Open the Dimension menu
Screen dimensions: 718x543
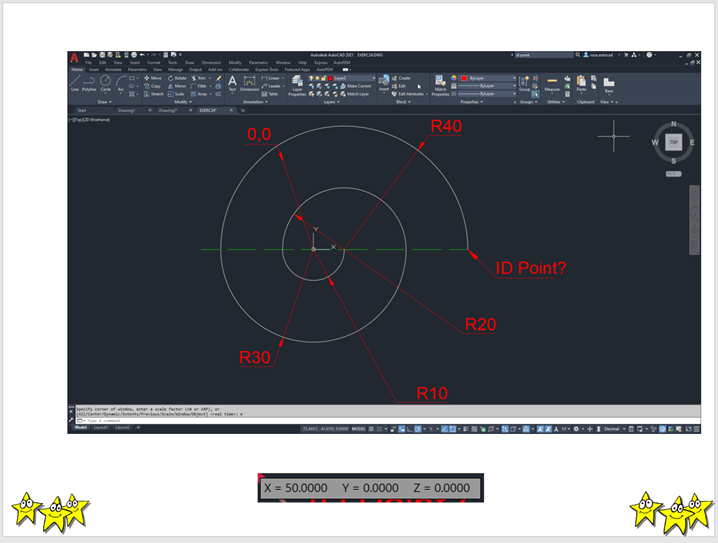click(211, 63)
